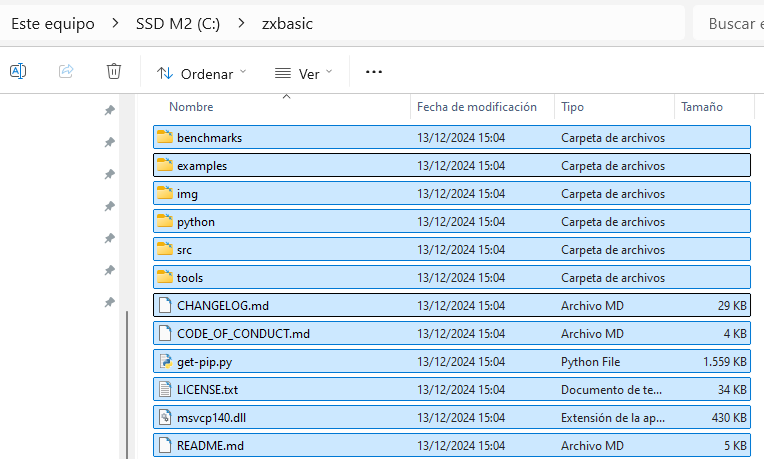Sort by Fecha de modificación column
The image size is (764, 459).
point(477,107)
